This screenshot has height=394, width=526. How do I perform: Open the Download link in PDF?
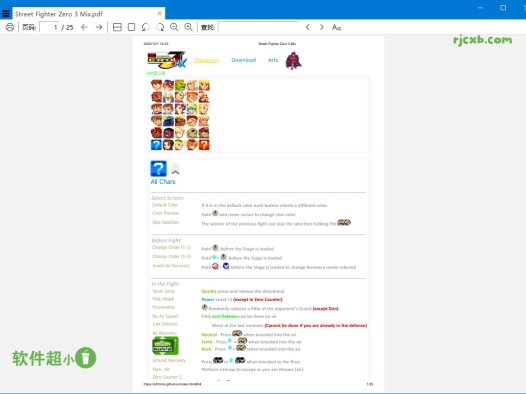point(244,60)
